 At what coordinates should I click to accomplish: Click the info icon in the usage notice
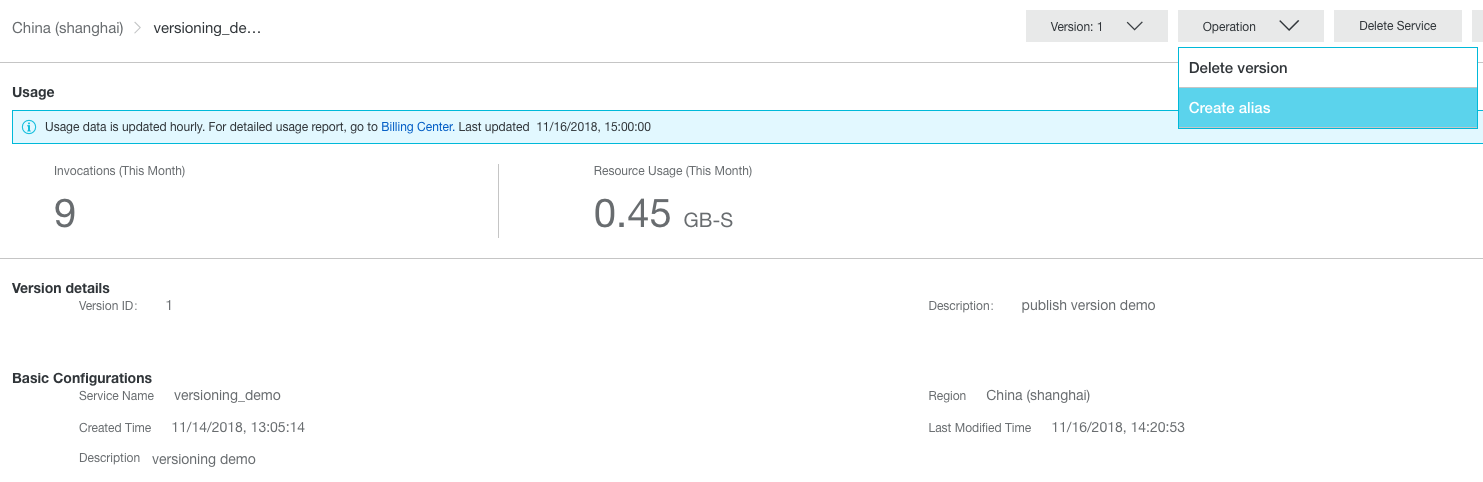click(28, 127)
